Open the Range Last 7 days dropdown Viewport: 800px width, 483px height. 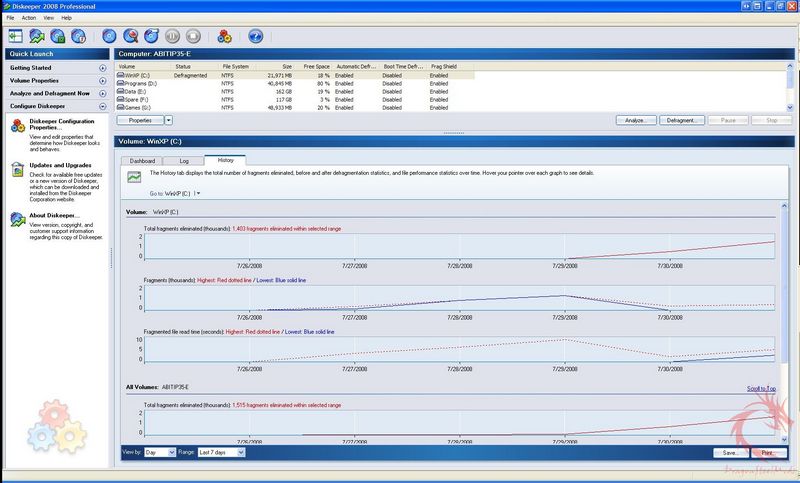pyautogui.click(x=220, y=452)
